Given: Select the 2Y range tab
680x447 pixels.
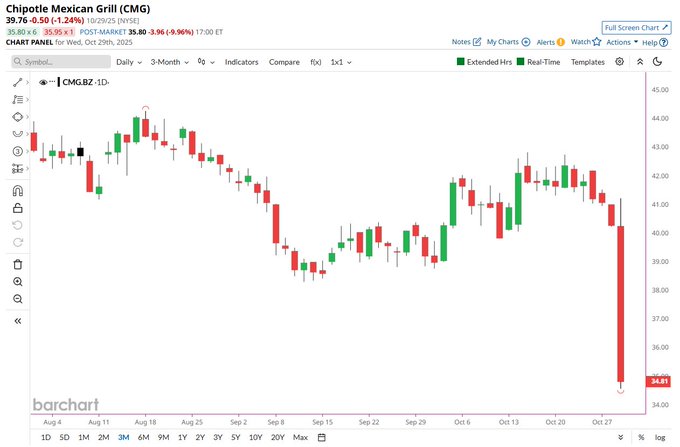Looking at the screenshot, I should 200,437.
